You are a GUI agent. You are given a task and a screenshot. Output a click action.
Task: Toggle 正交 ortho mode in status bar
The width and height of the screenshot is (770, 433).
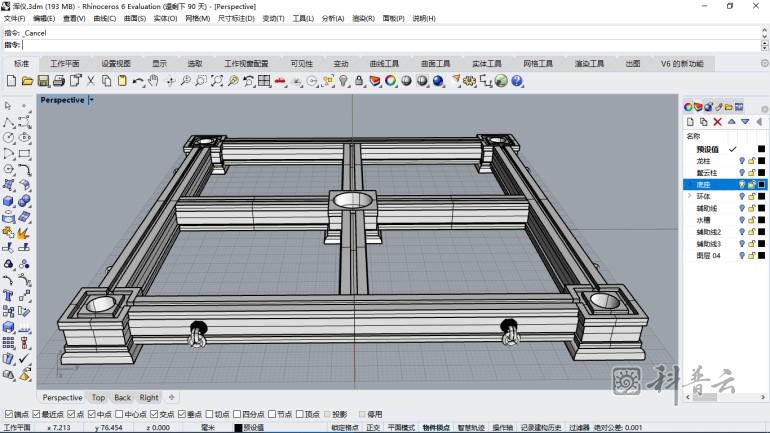[373, 428]
